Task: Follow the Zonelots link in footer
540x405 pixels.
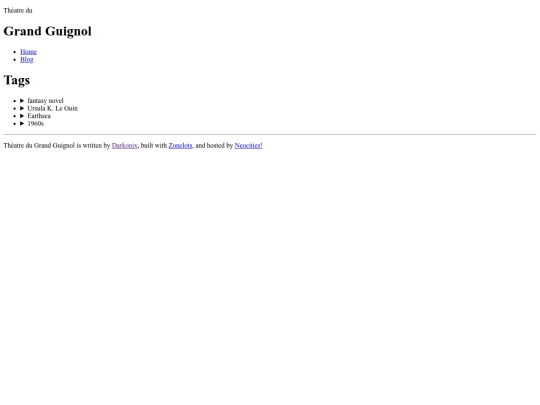Action: 180,145
